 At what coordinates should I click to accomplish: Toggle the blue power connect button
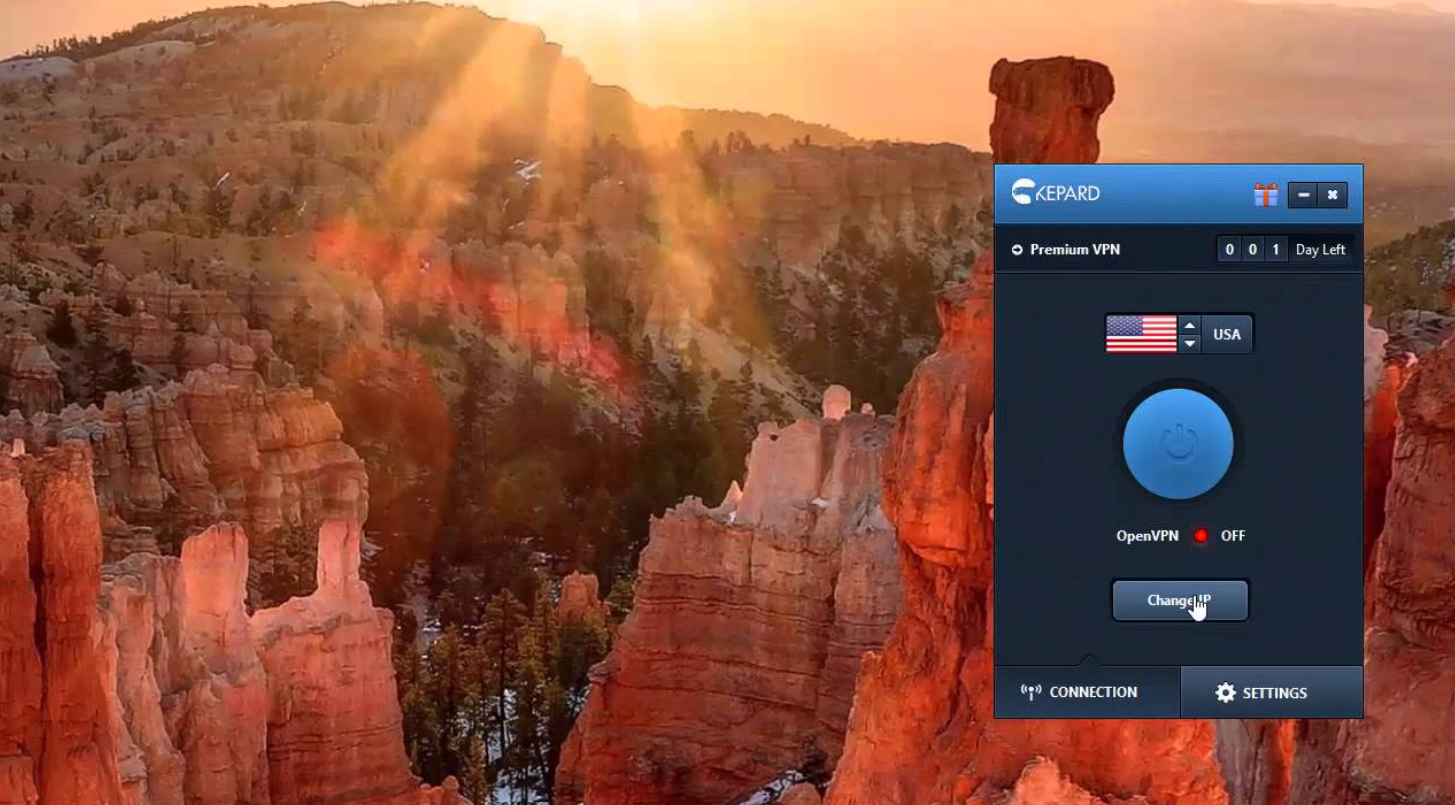(1178, 444)
